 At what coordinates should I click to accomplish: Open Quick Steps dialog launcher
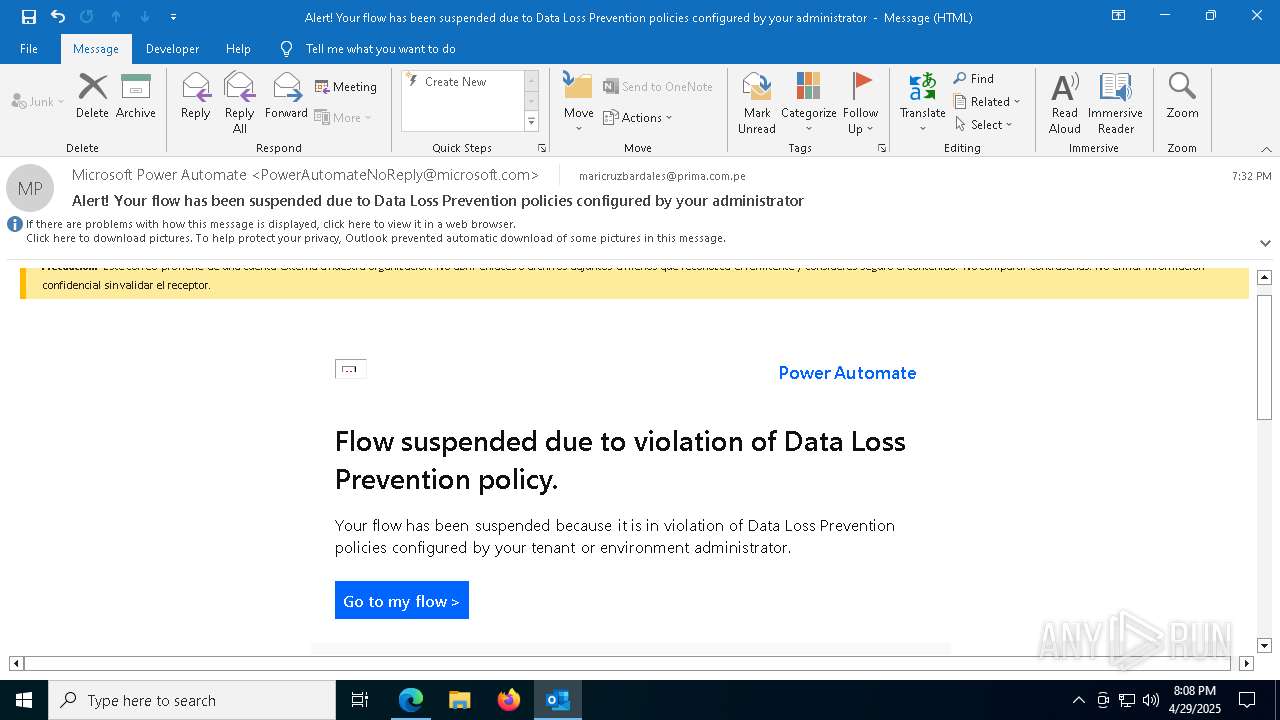pos(542,148)
